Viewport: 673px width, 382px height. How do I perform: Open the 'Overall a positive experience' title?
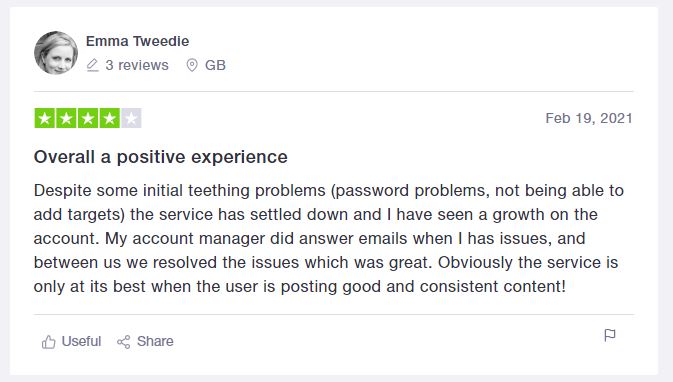161,157
